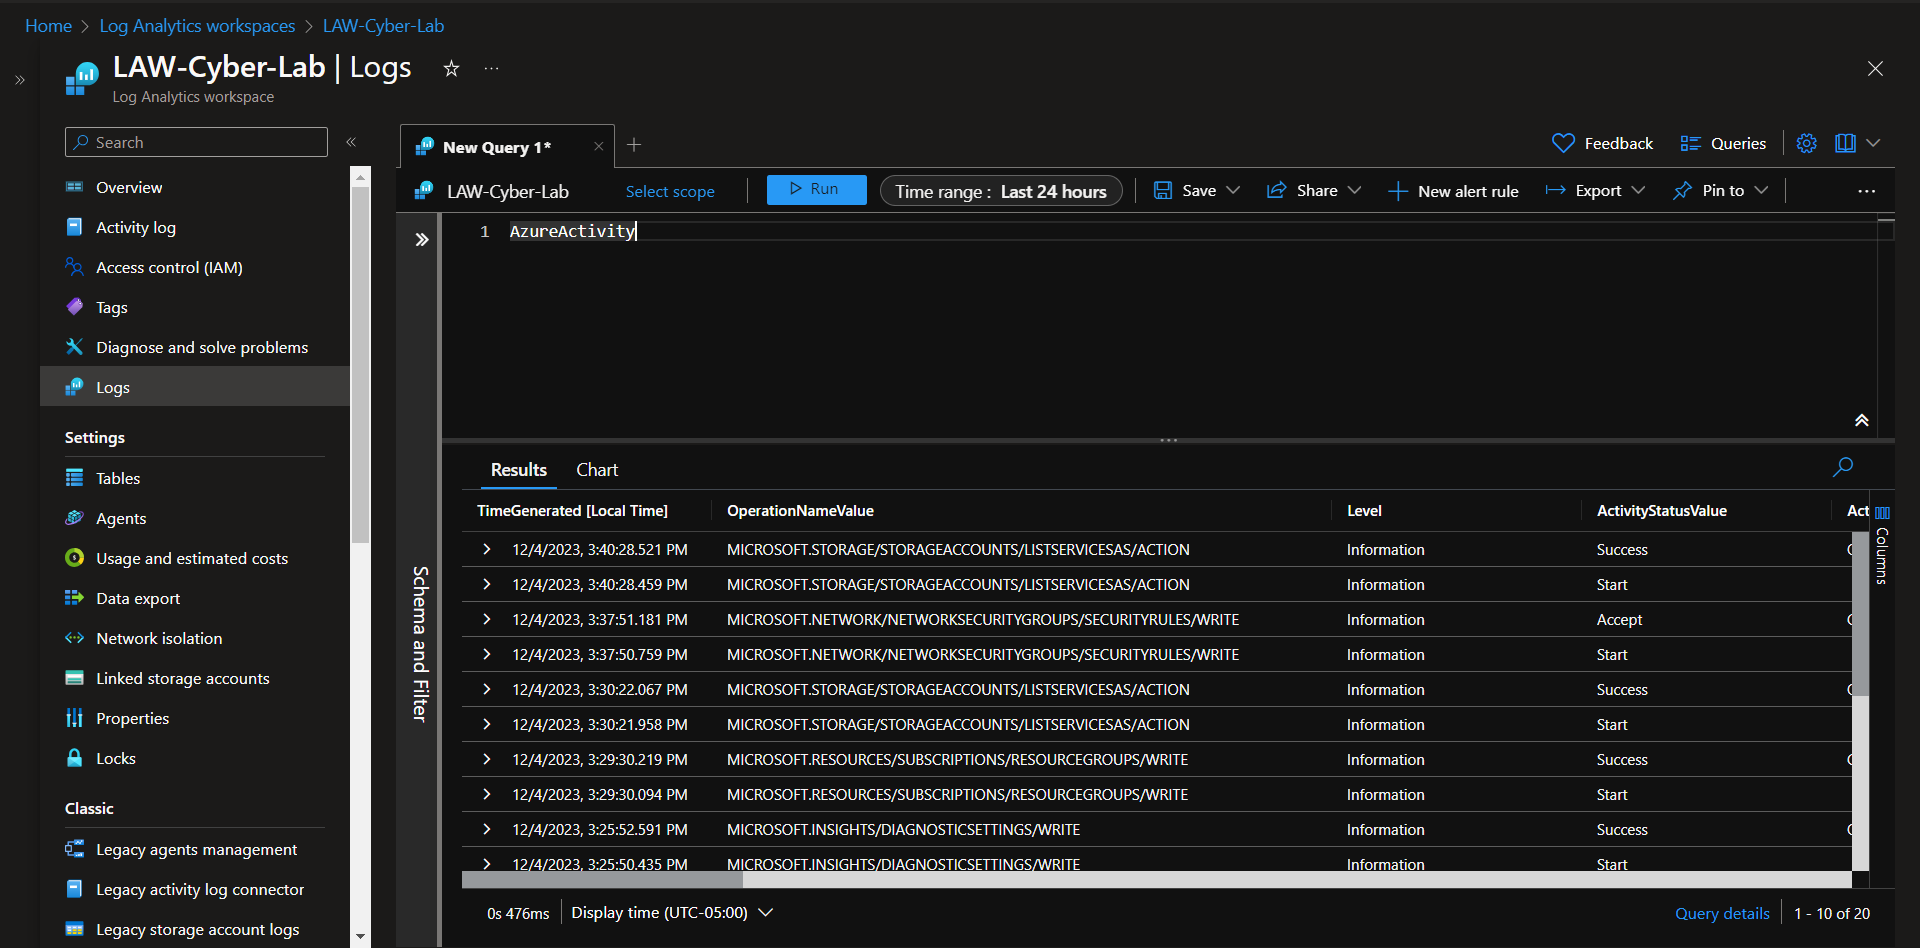Sort by the OperationNameValue column header

800,510
